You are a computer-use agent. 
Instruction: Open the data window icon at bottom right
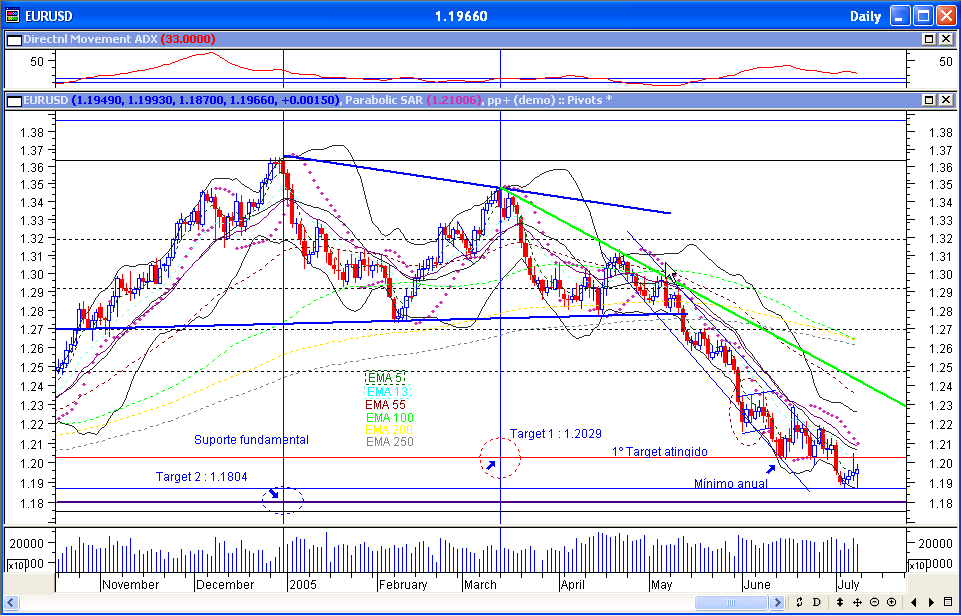point(948,603)
